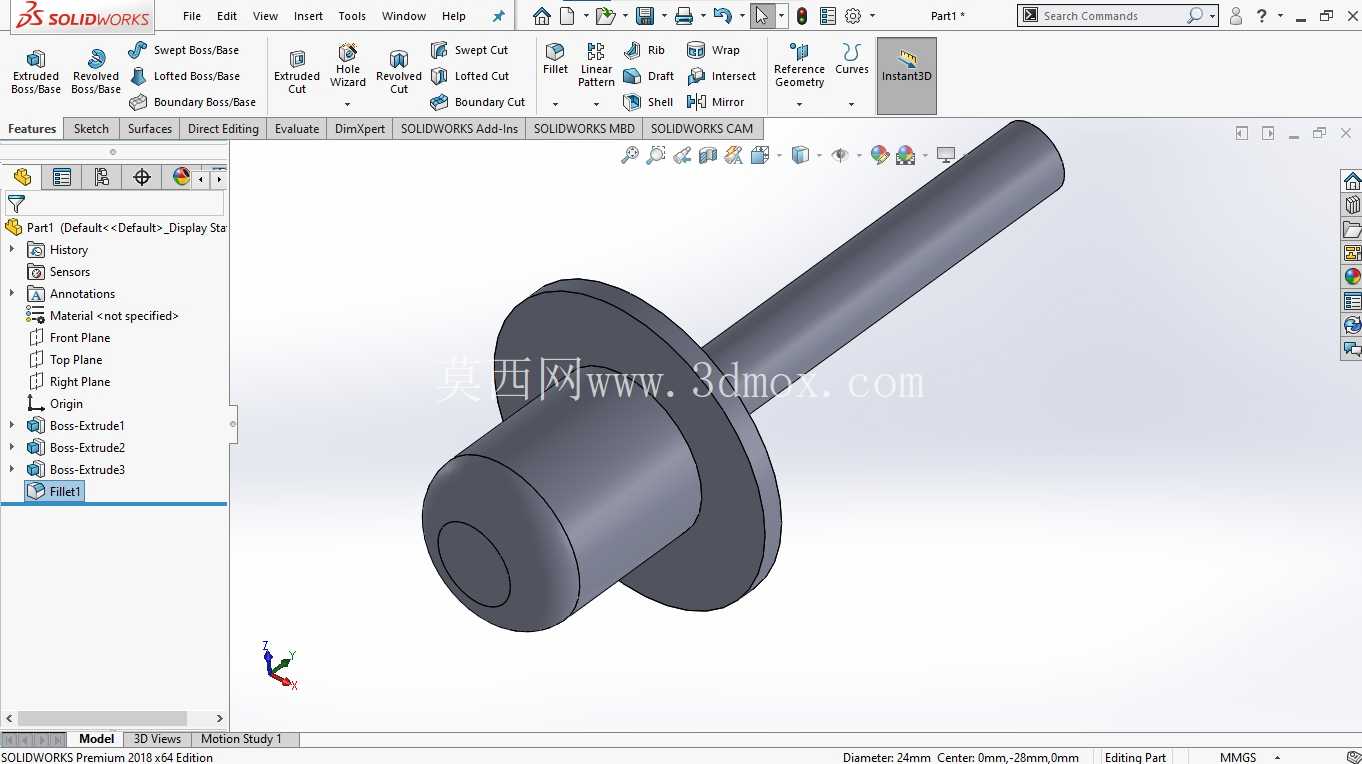Open the Curves dropdown menu
Screen dimensions: 1362x764
852,104
